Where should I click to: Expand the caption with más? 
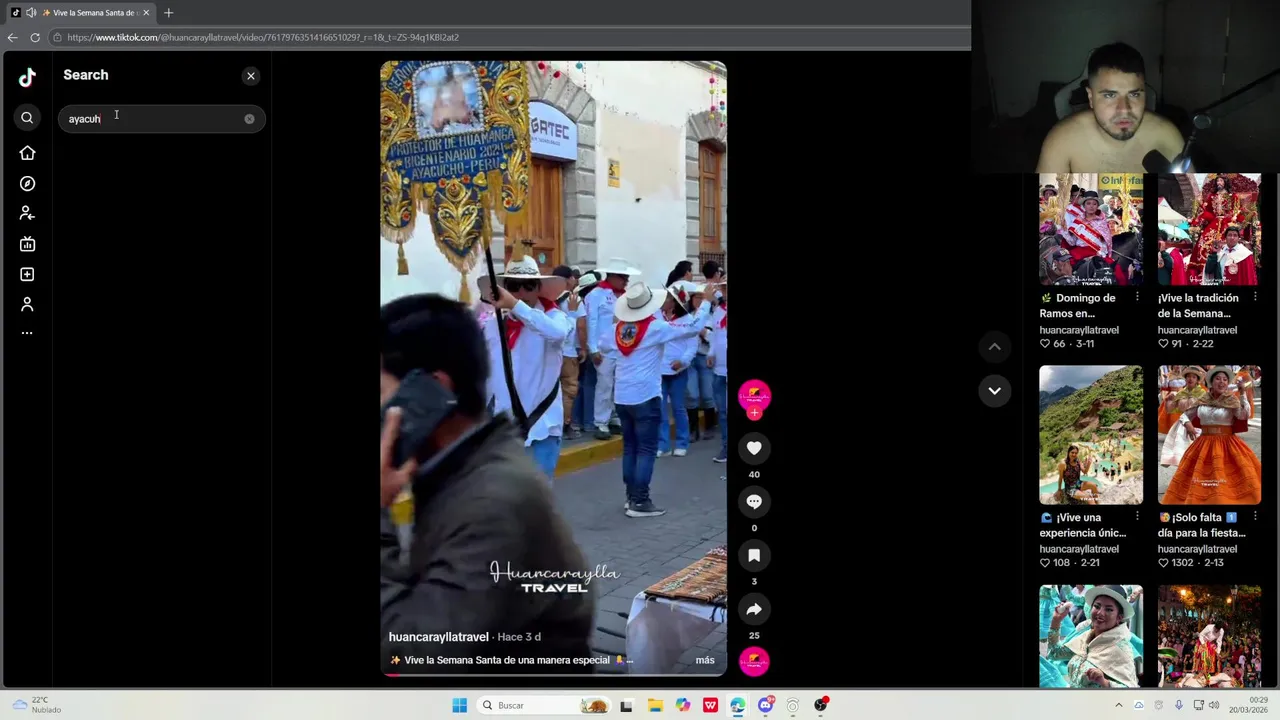pos(705,660)
